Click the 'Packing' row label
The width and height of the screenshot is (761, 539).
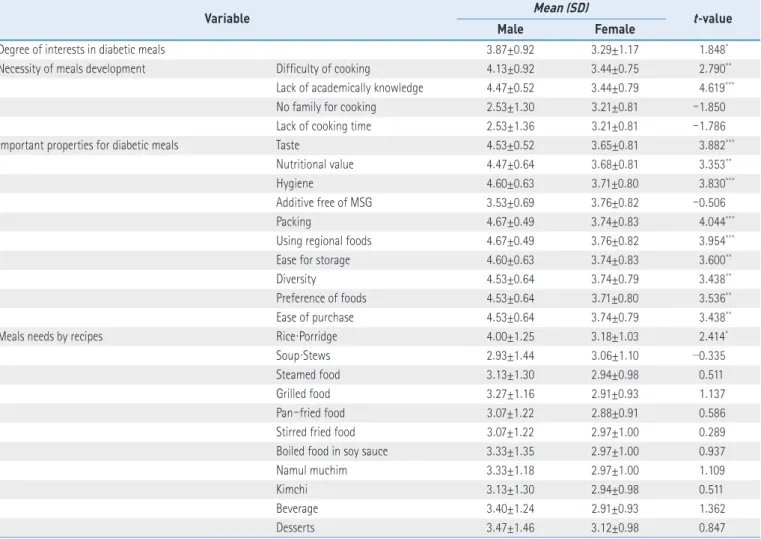click(x=294, y=222)
